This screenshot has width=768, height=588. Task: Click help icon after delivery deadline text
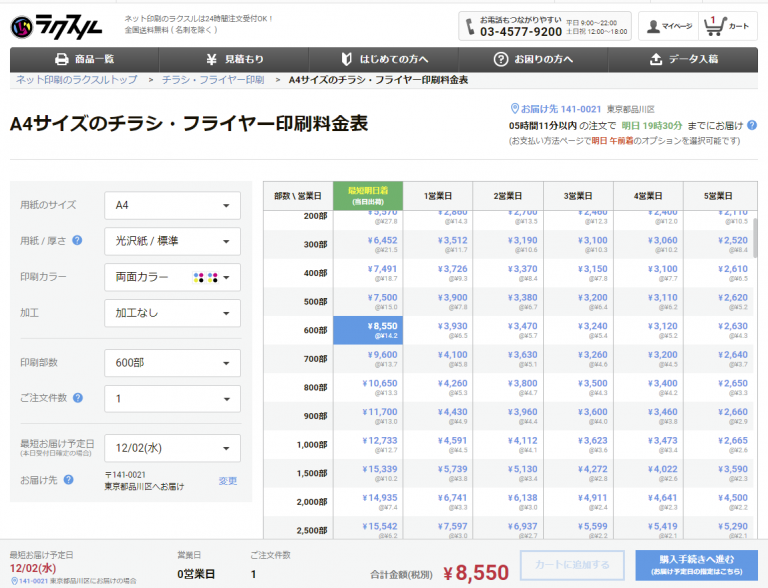(x=752, y=125)
